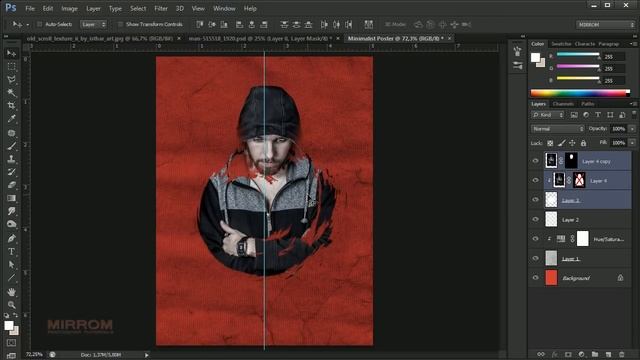Select the Gradient tool

(11, 198)
